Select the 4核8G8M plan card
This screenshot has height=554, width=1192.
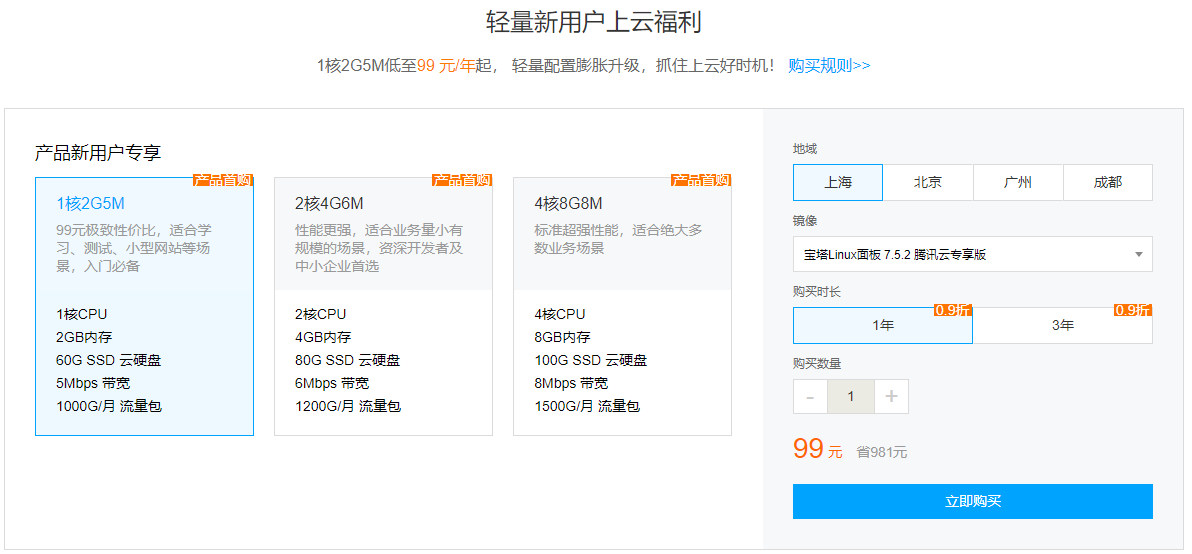point(623,306)
